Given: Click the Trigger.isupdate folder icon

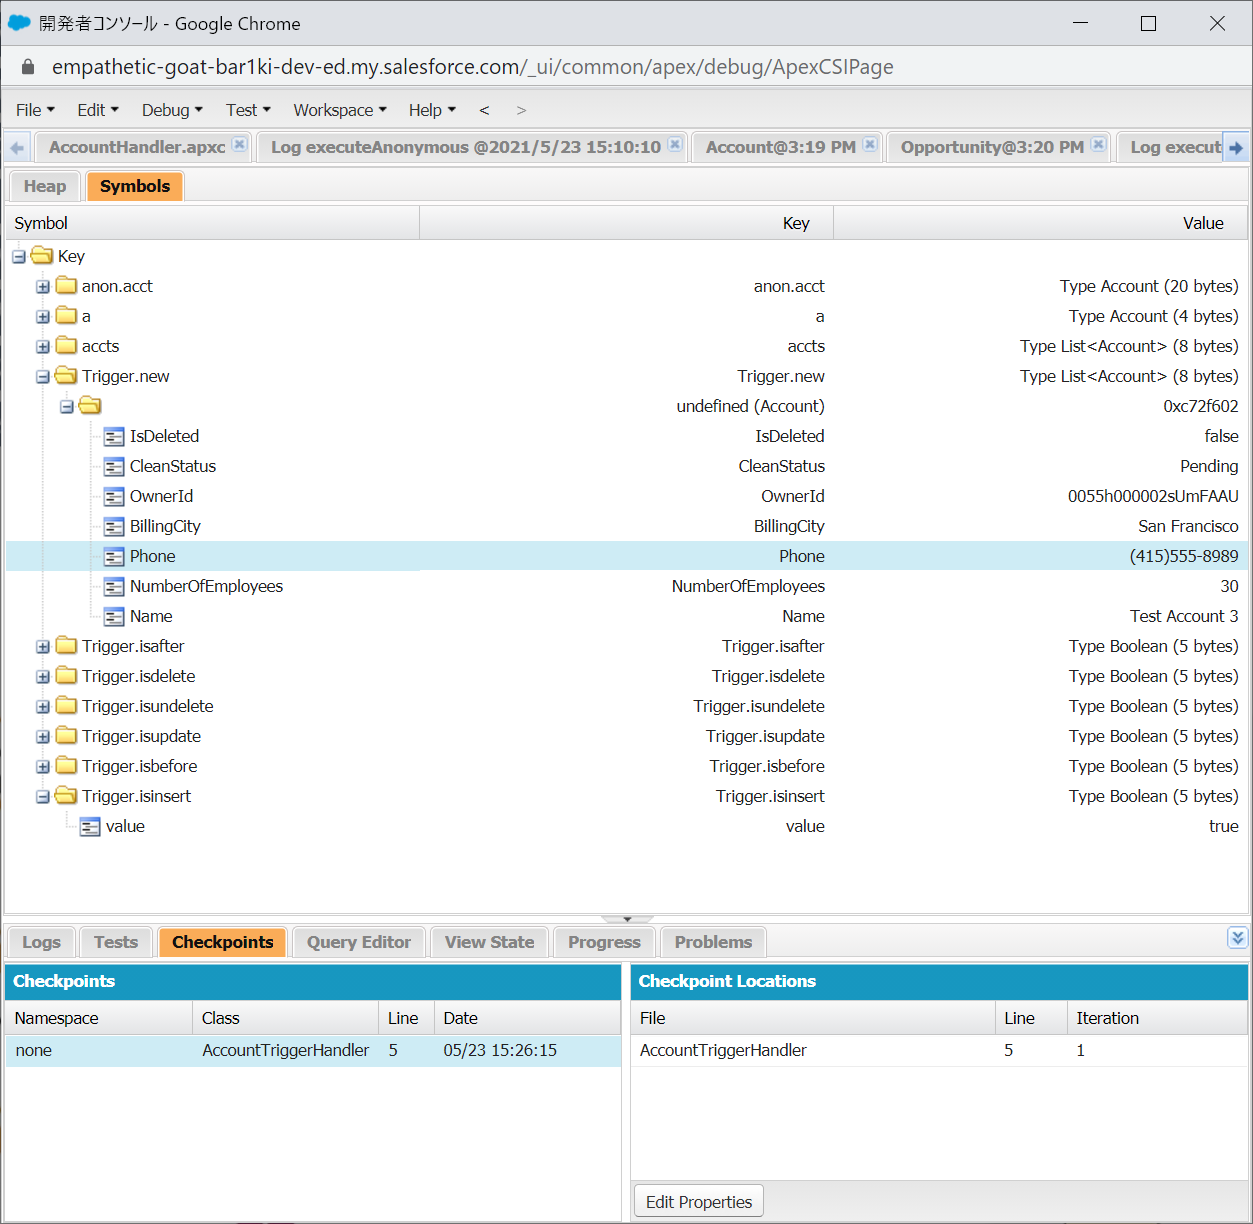Looking at the screenshot, I should 67,736.
